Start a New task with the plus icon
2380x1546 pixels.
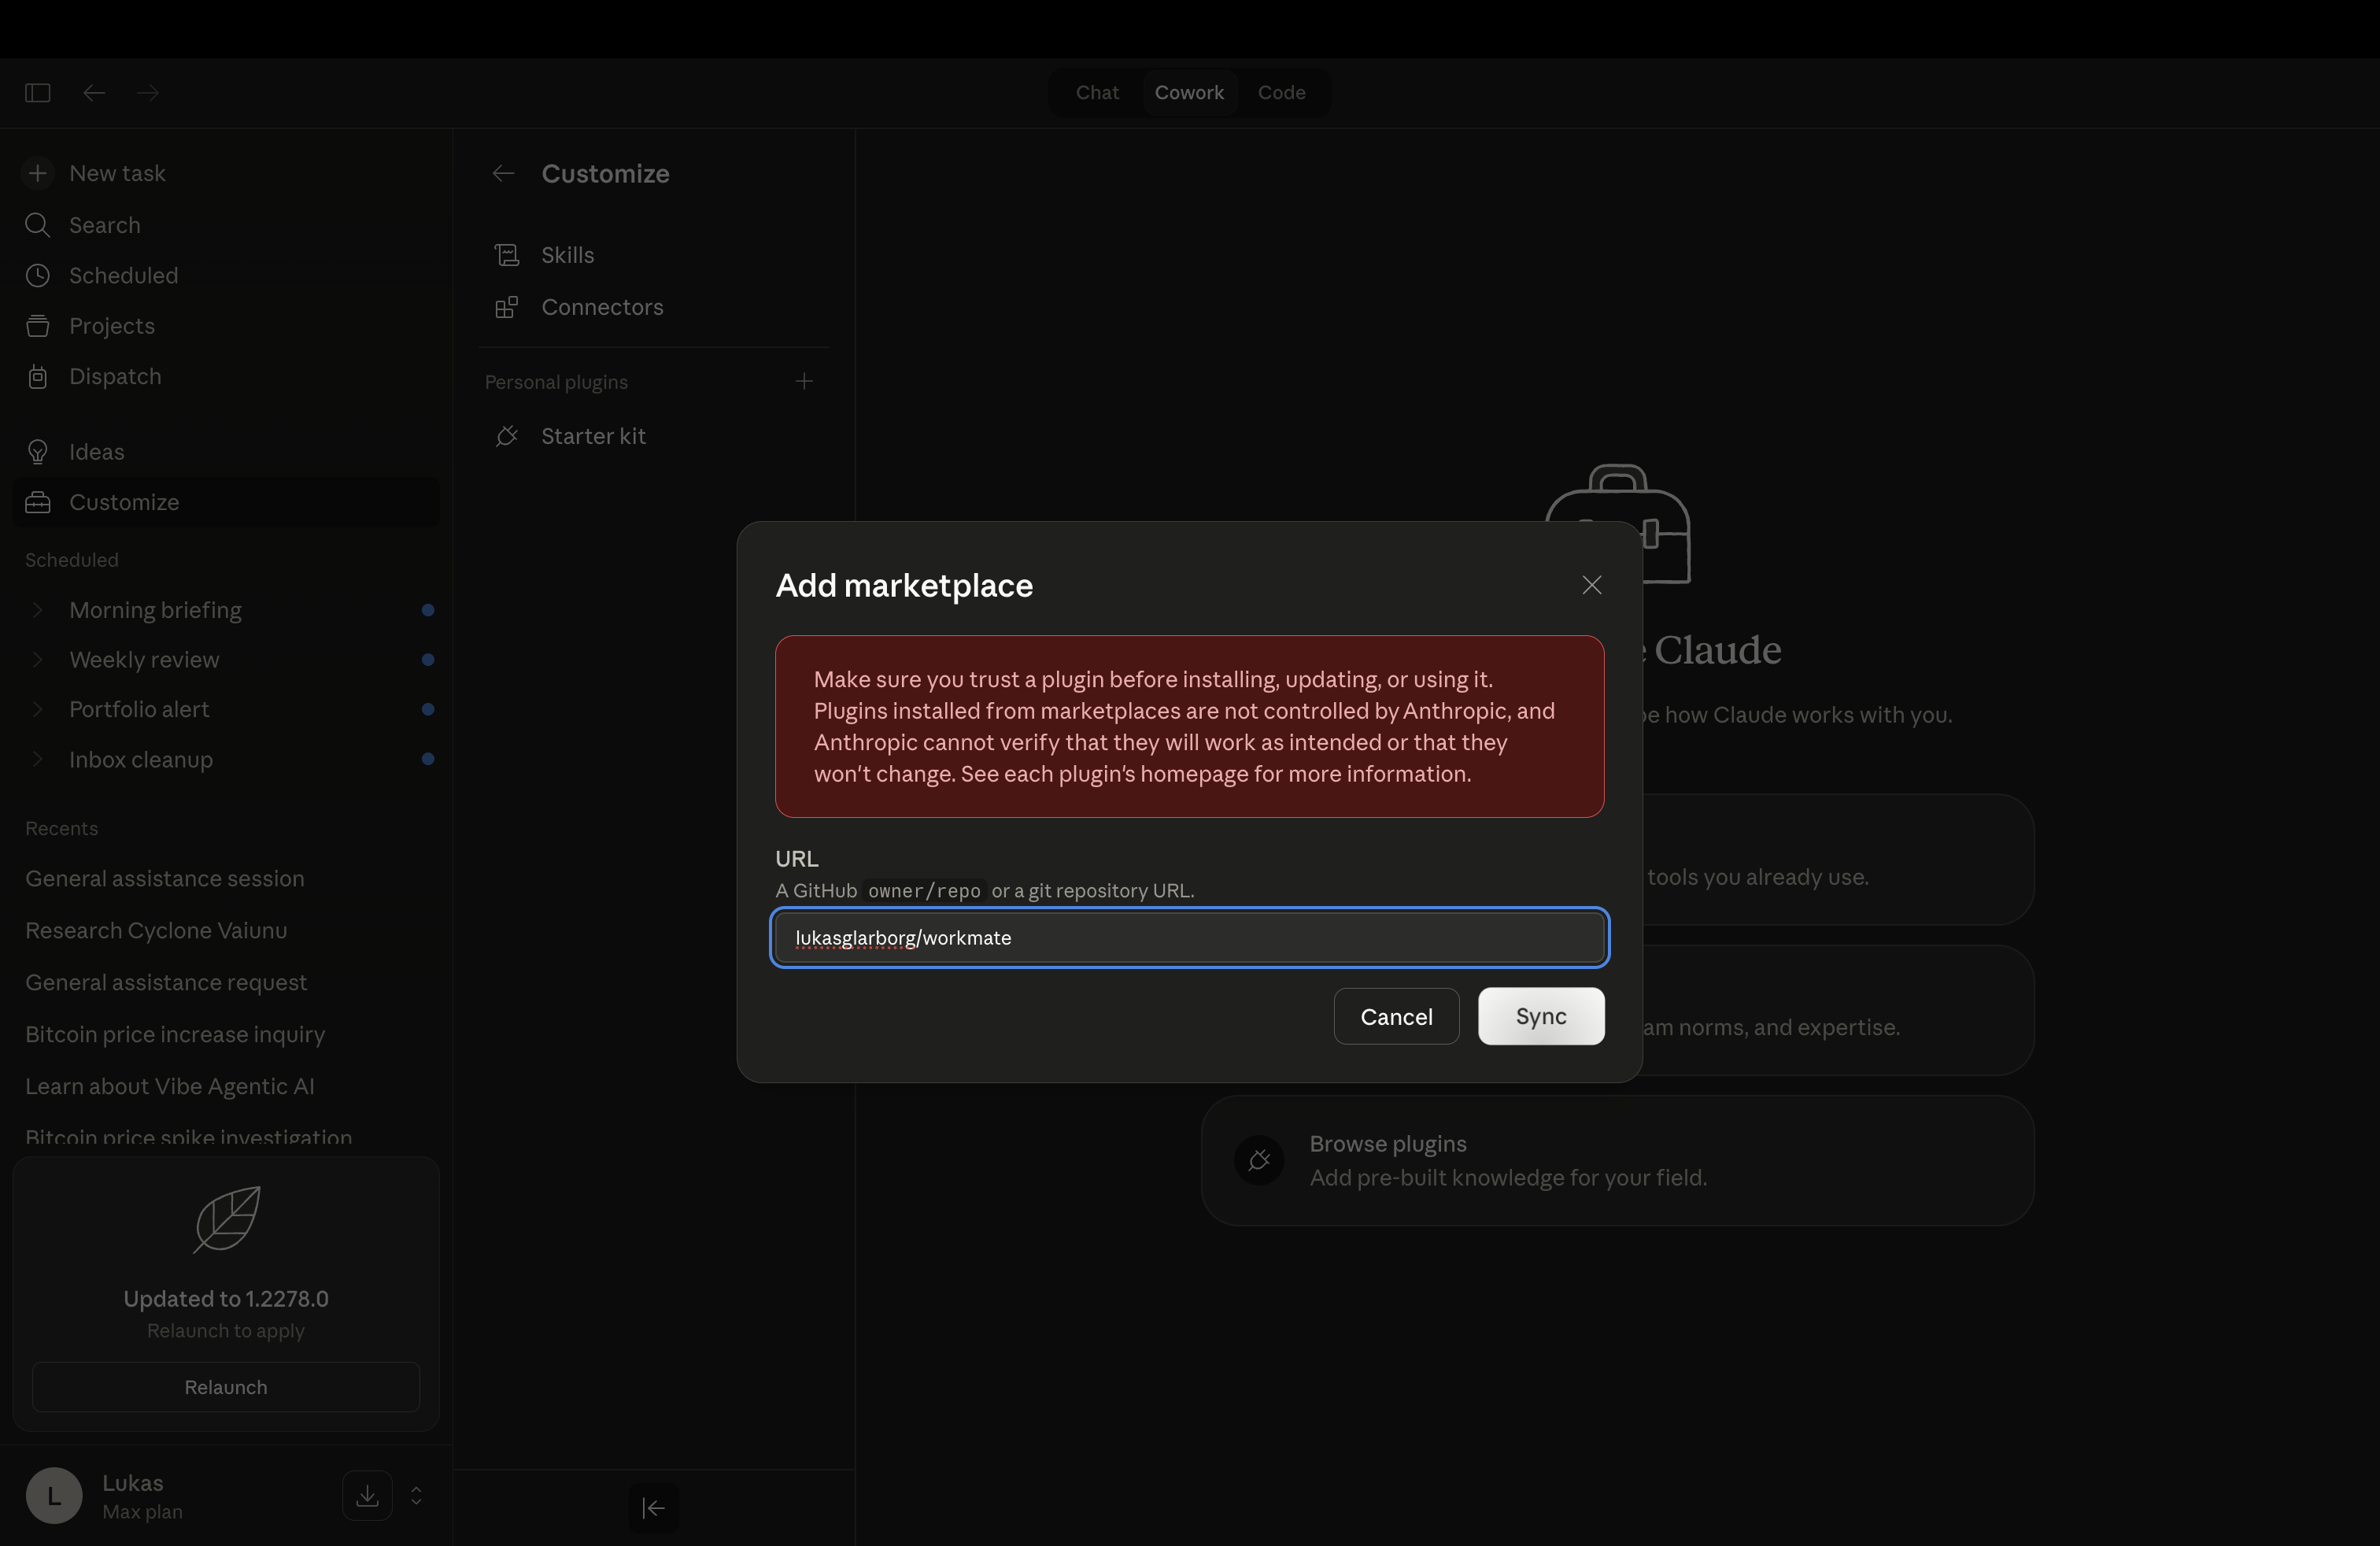(38, 173)
